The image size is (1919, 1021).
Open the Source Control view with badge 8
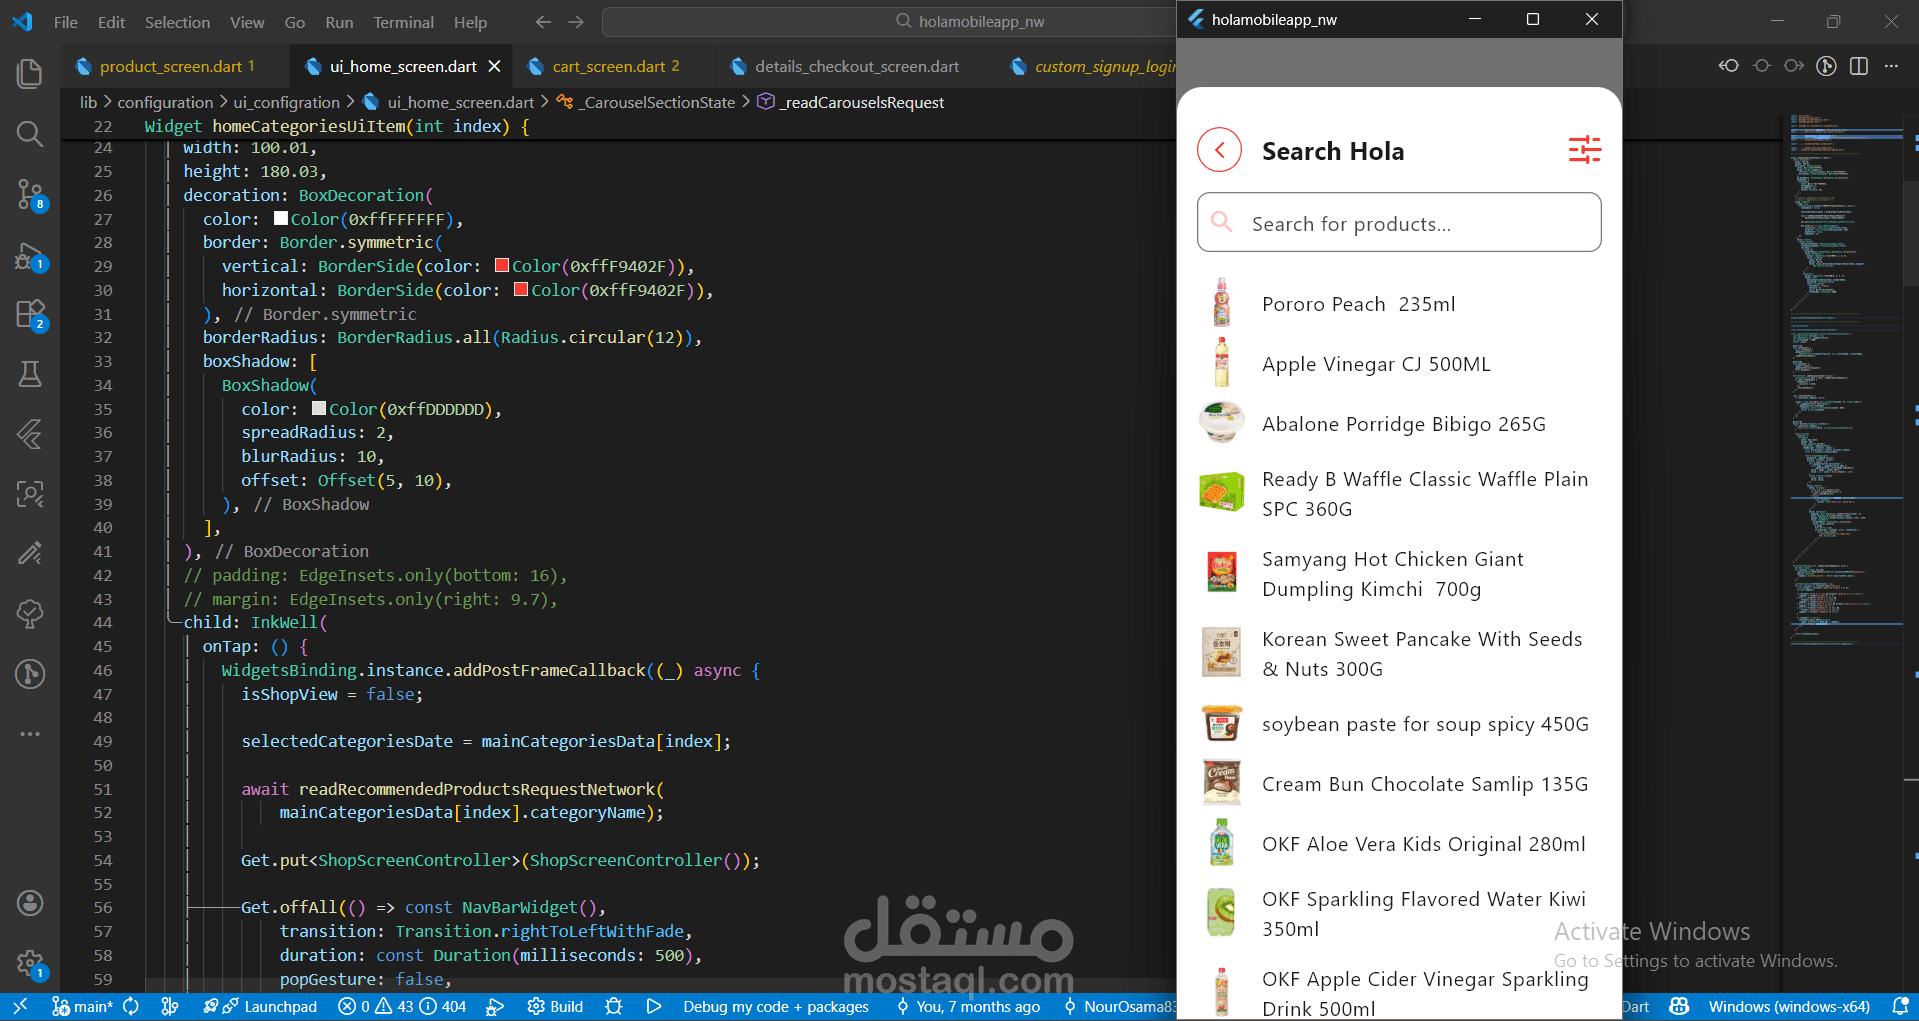click(30, 194)
